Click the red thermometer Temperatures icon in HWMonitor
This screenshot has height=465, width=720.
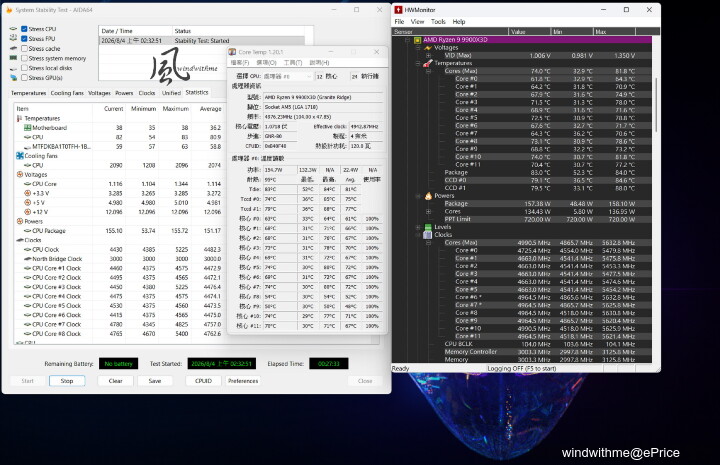[428, 63]
